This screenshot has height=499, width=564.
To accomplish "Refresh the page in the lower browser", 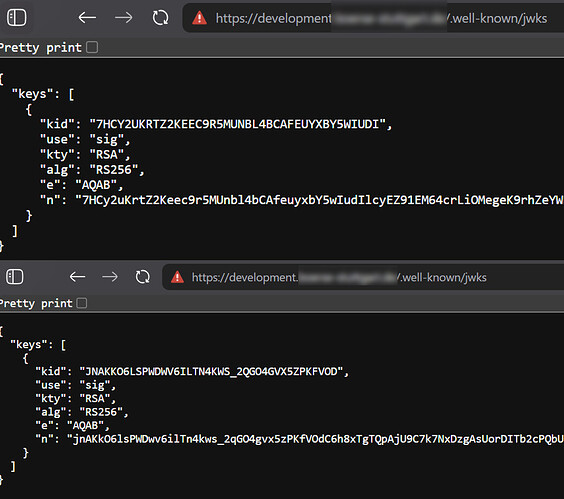I will [142, 277].
